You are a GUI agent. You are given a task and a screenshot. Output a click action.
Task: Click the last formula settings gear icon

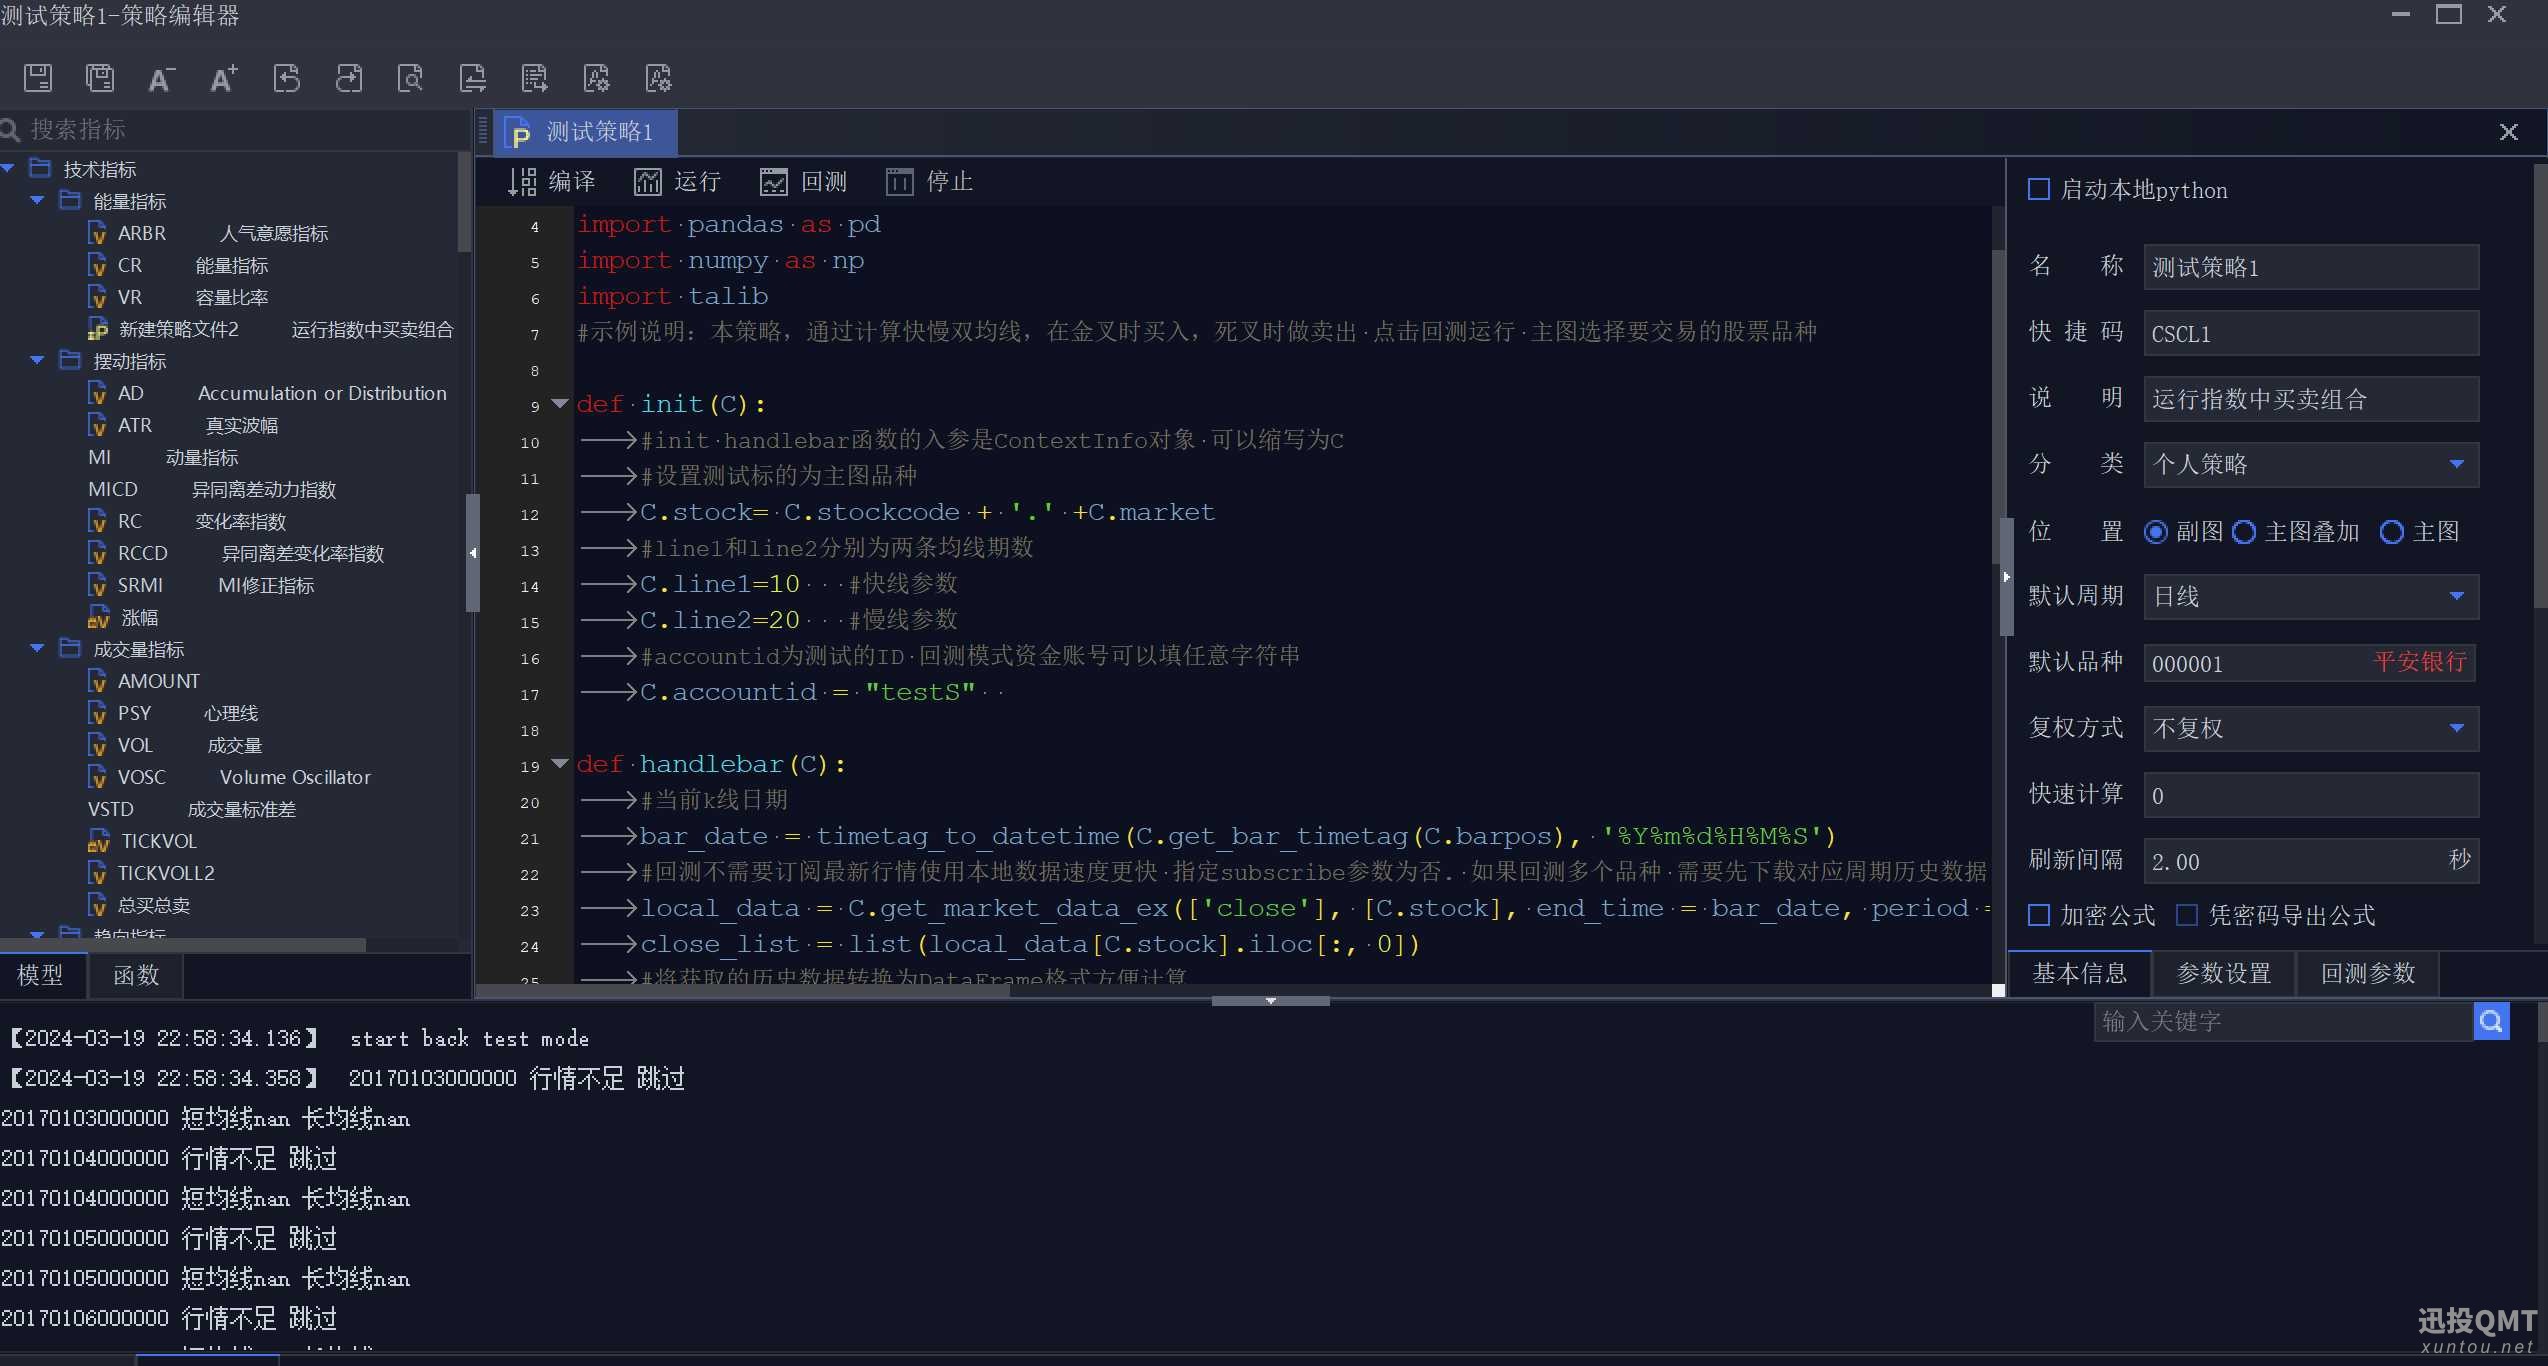pos(658,78)
